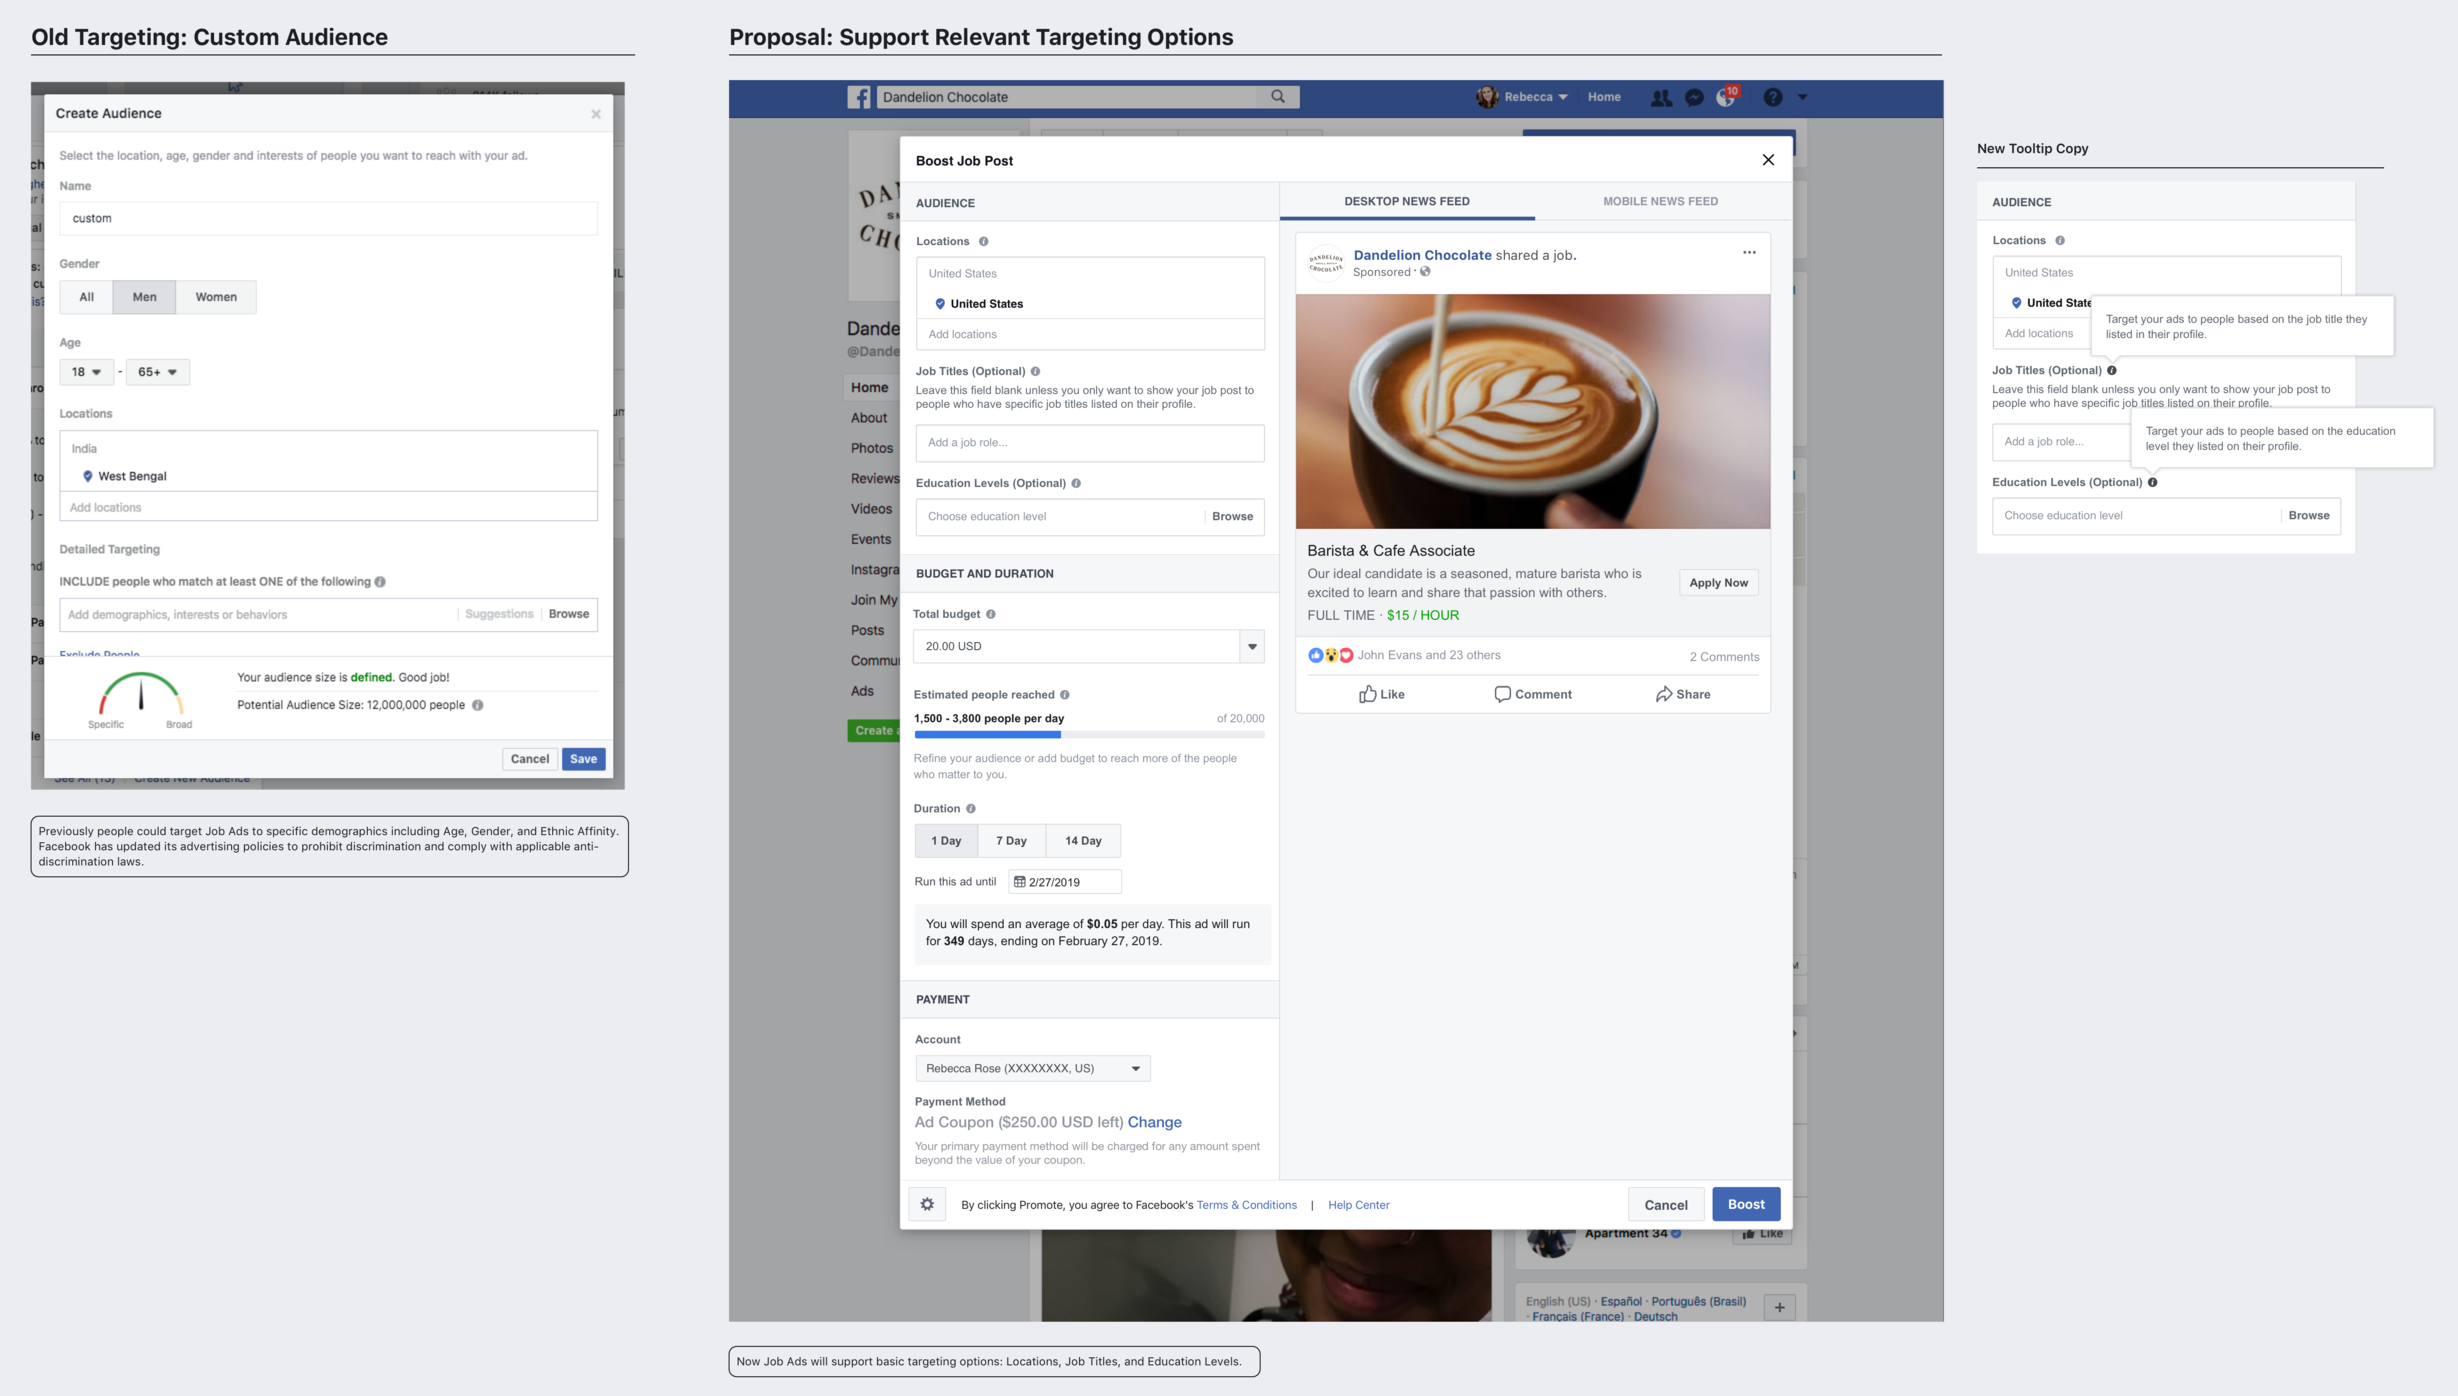Browse education levels in New Tooltip Copy panel
The height and width of the screenshot is (1396, 2458).
[x=2309, y=515]
